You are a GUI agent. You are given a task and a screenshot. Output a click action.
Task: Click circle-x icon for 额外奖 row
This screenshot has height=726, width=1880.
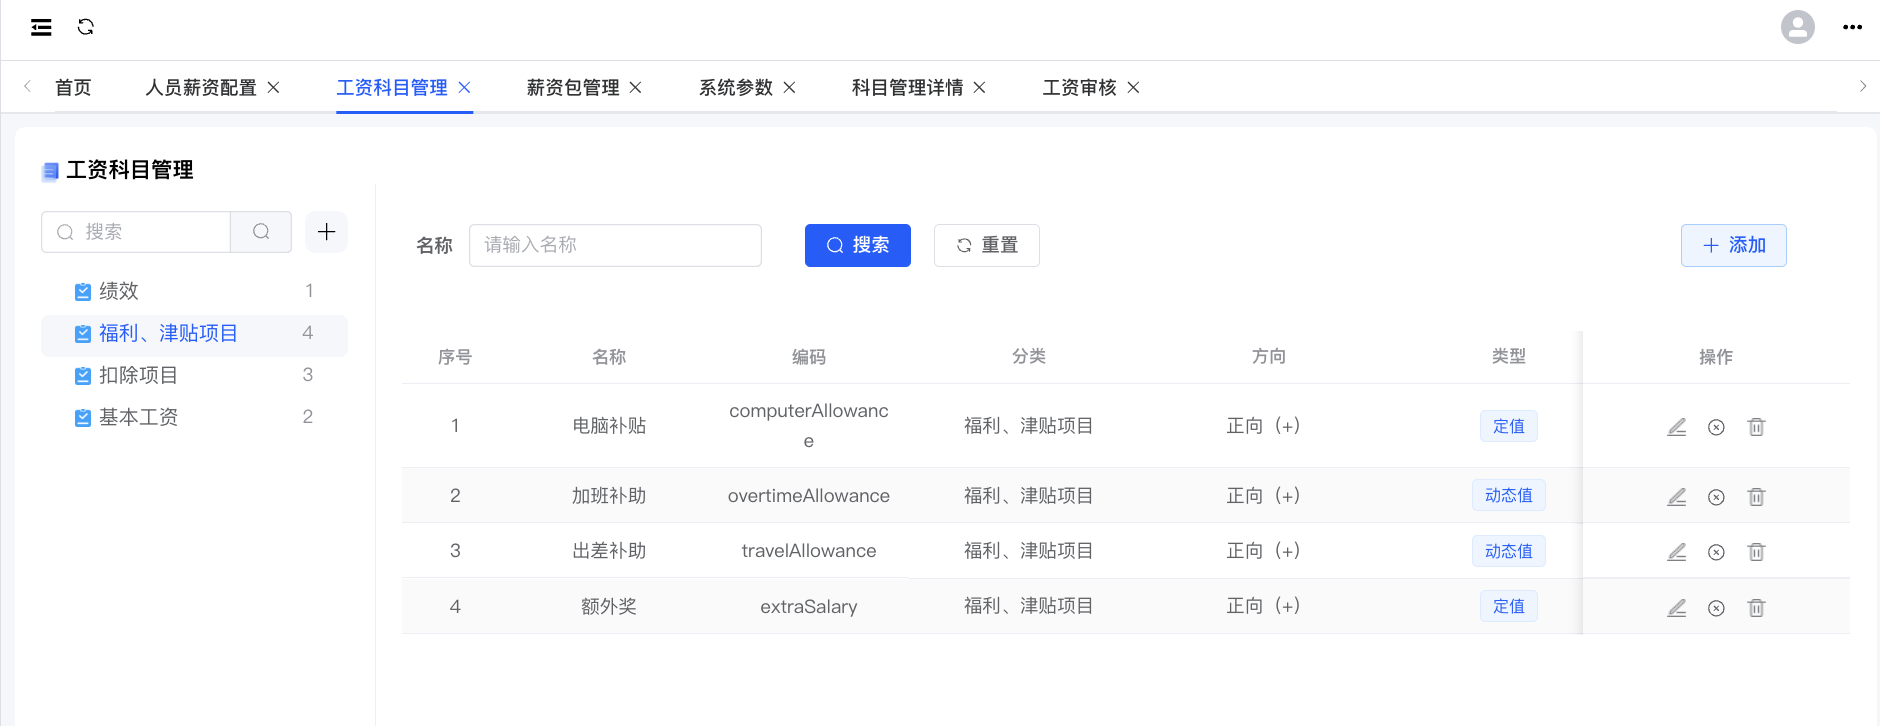(x=1716, y=608)
